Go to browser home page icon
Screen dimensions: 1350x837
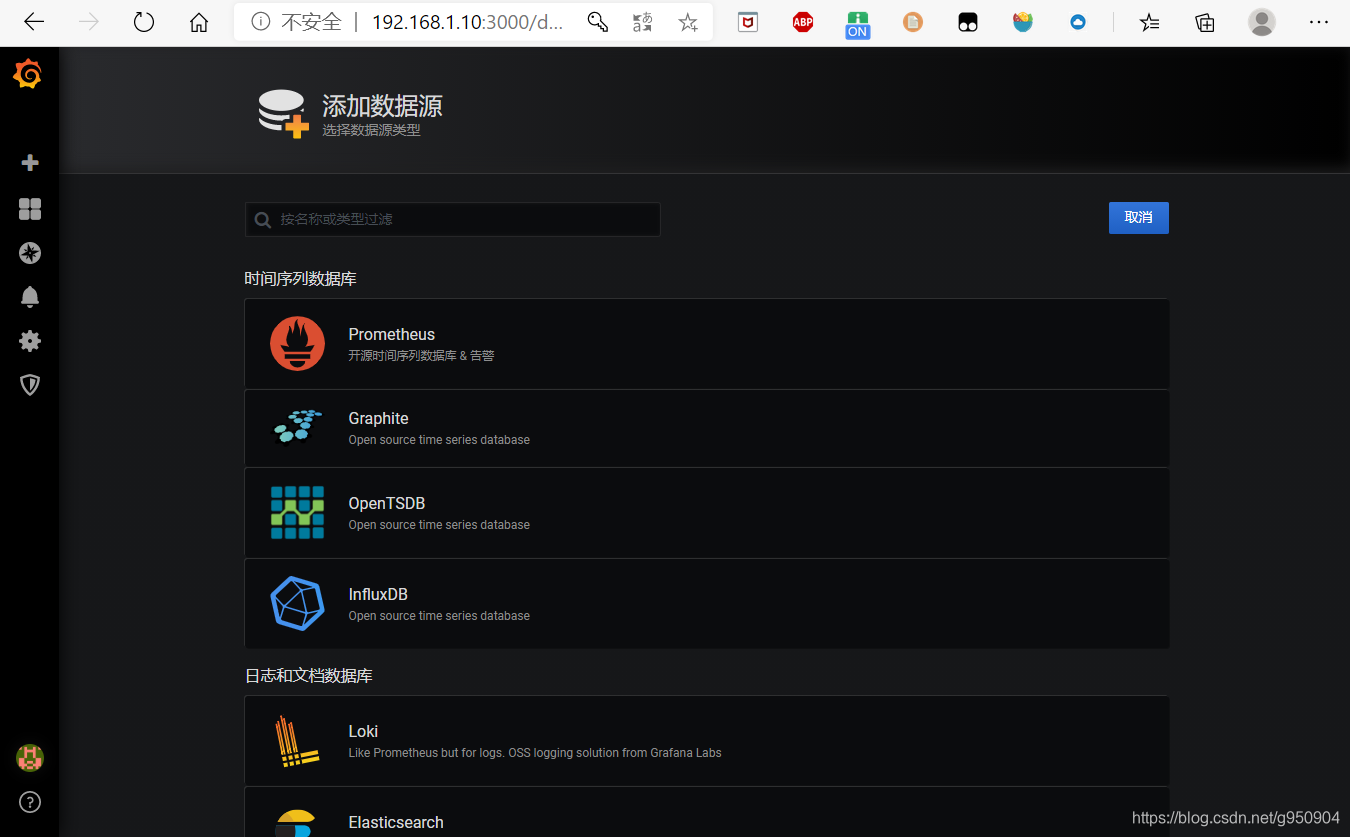pos(199,22)
